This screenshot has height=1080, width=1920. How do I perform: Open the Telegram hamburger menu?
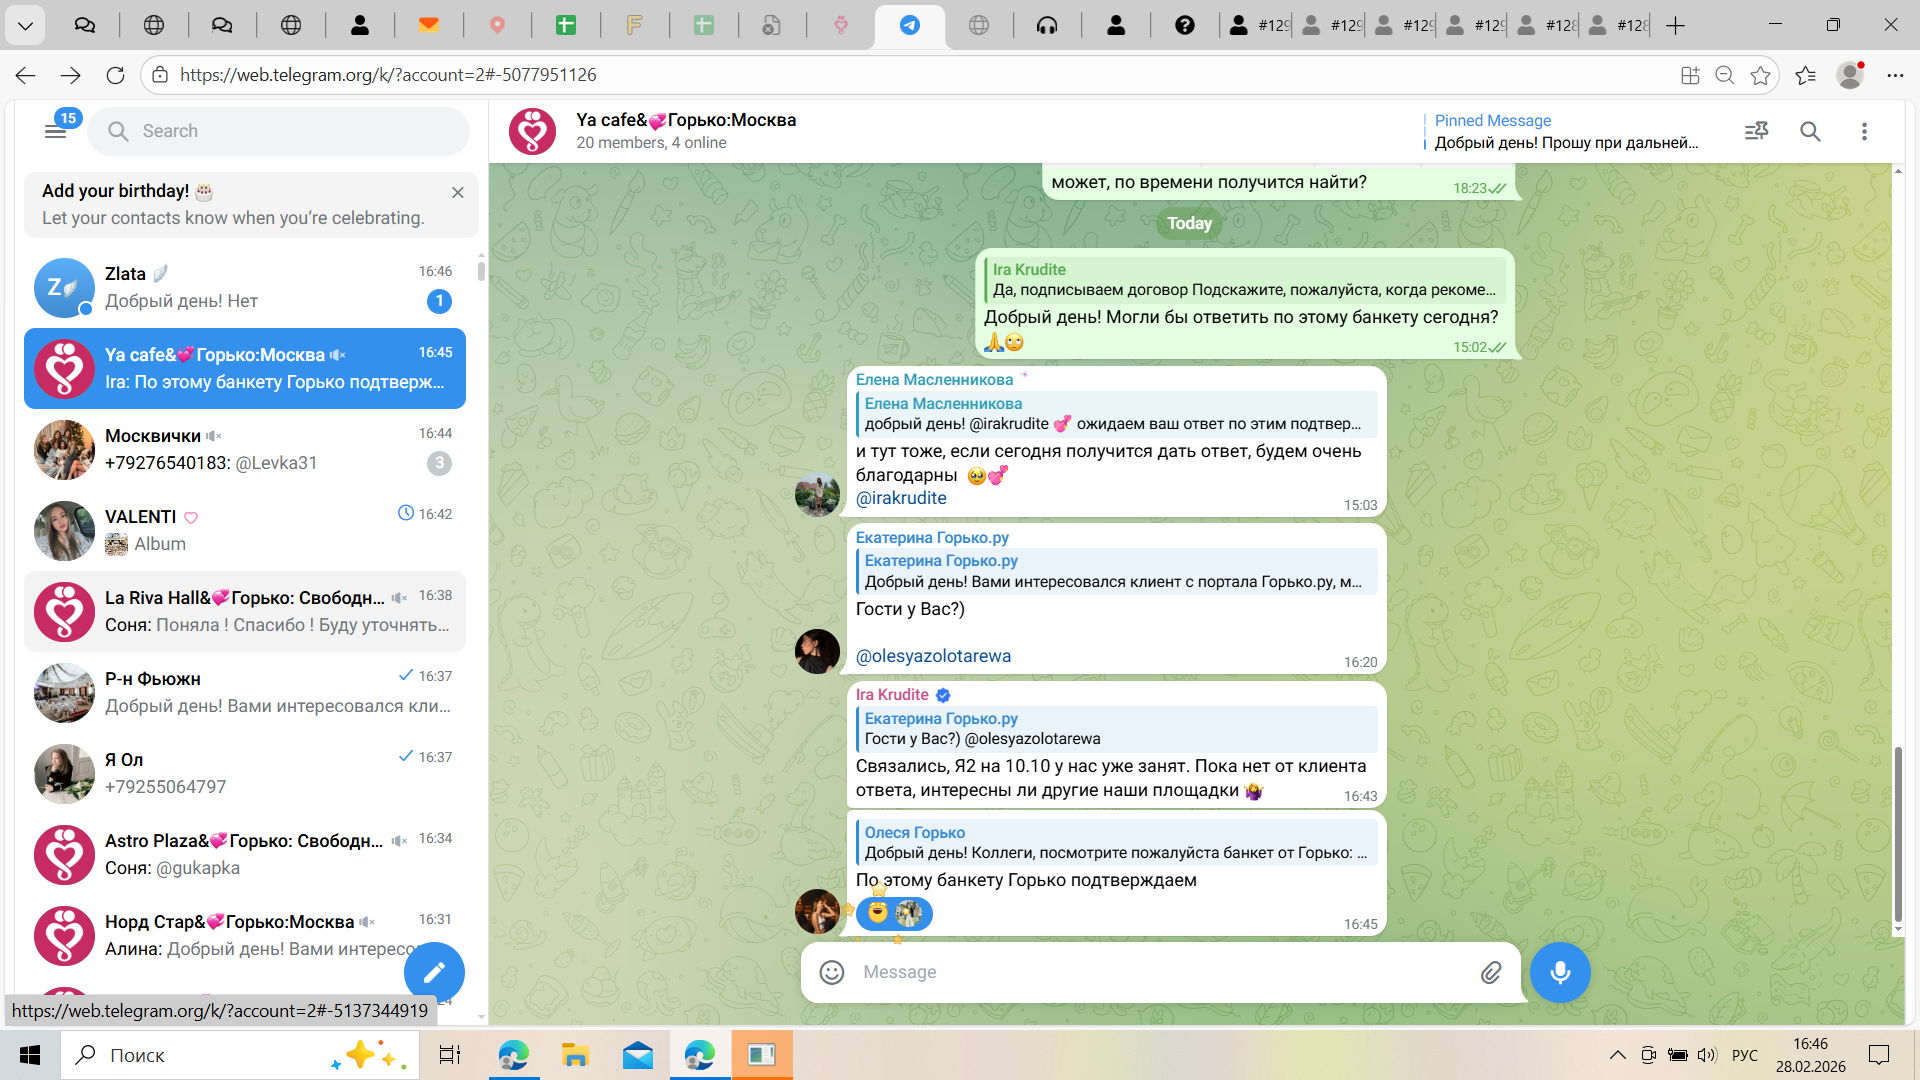point(55,131)
